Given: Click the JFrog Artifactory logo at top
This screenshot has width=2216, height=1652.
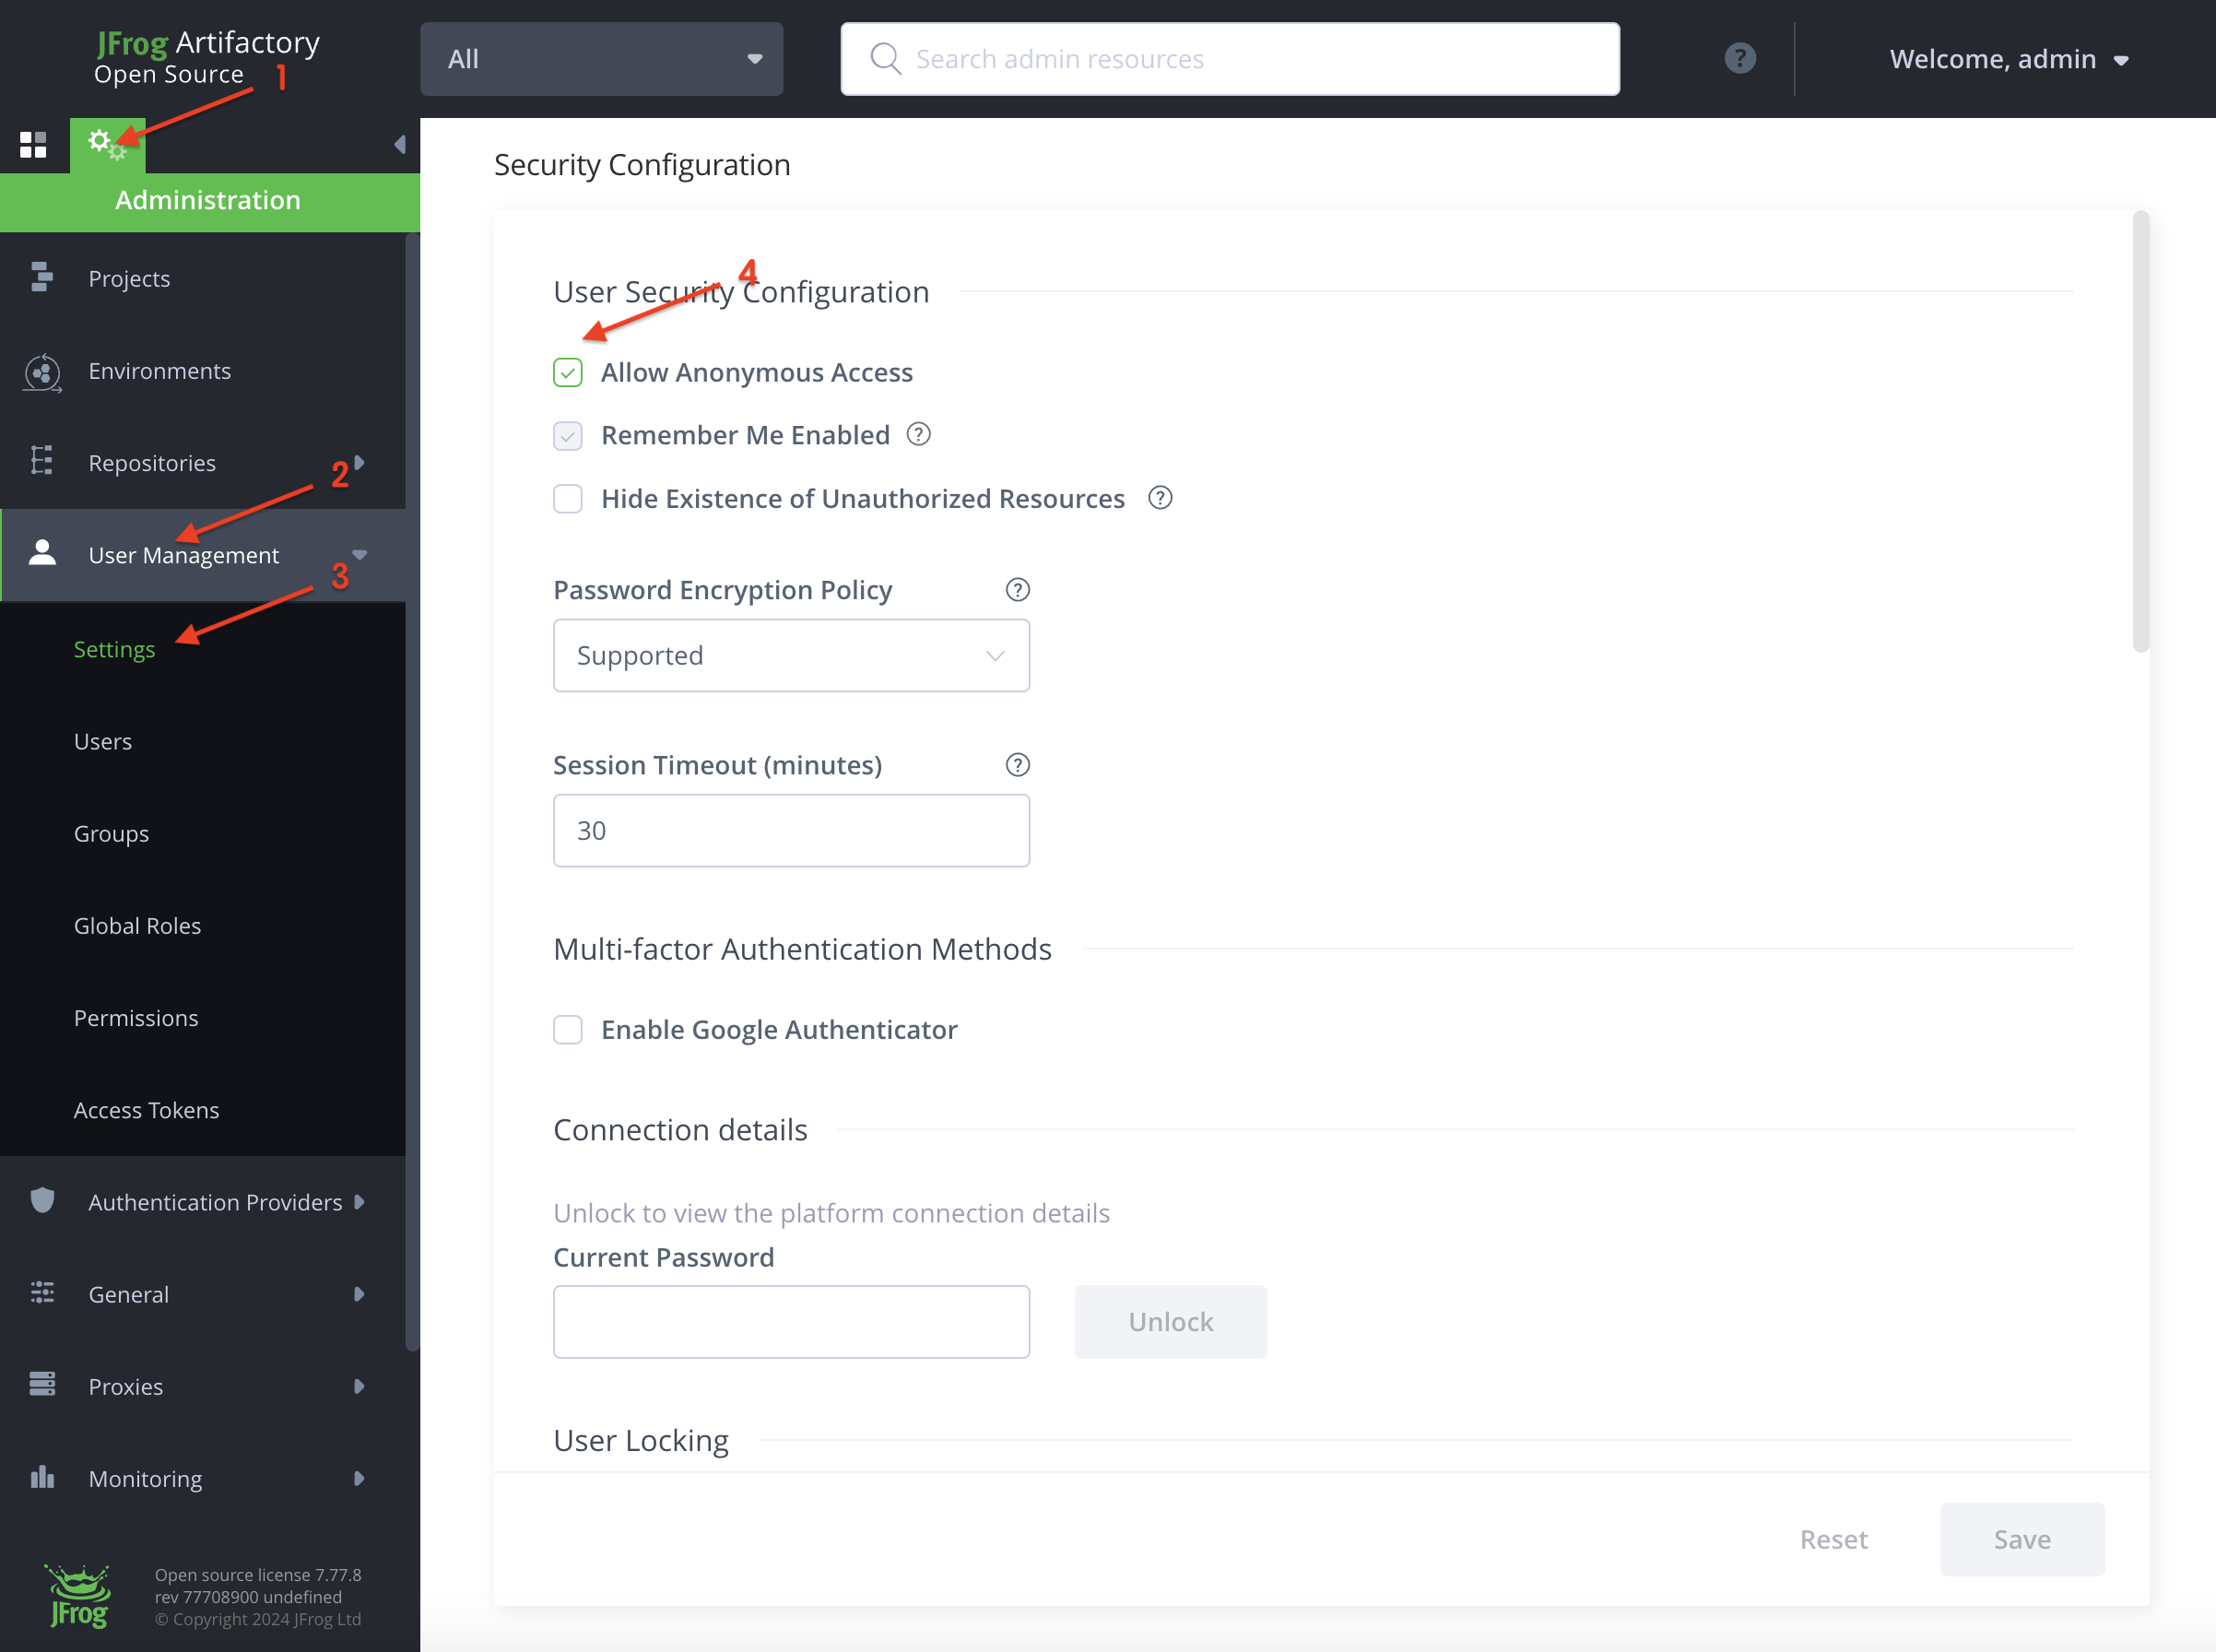Looking at the screenshot, I should point(207,57).
